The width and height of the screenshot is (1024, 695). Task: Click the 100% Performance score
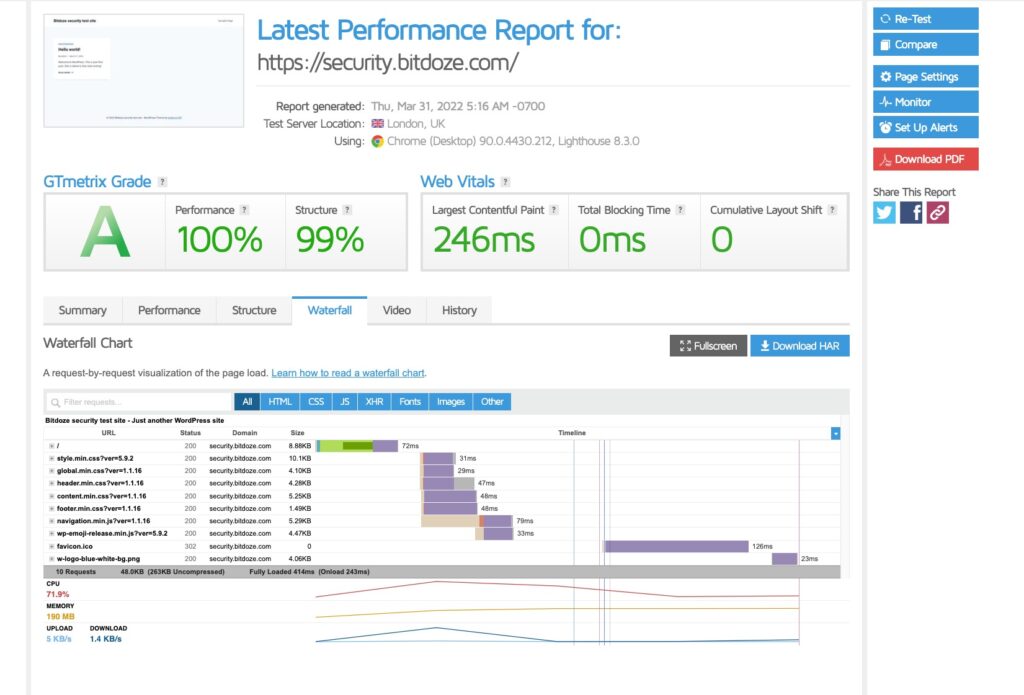(219, 240)
